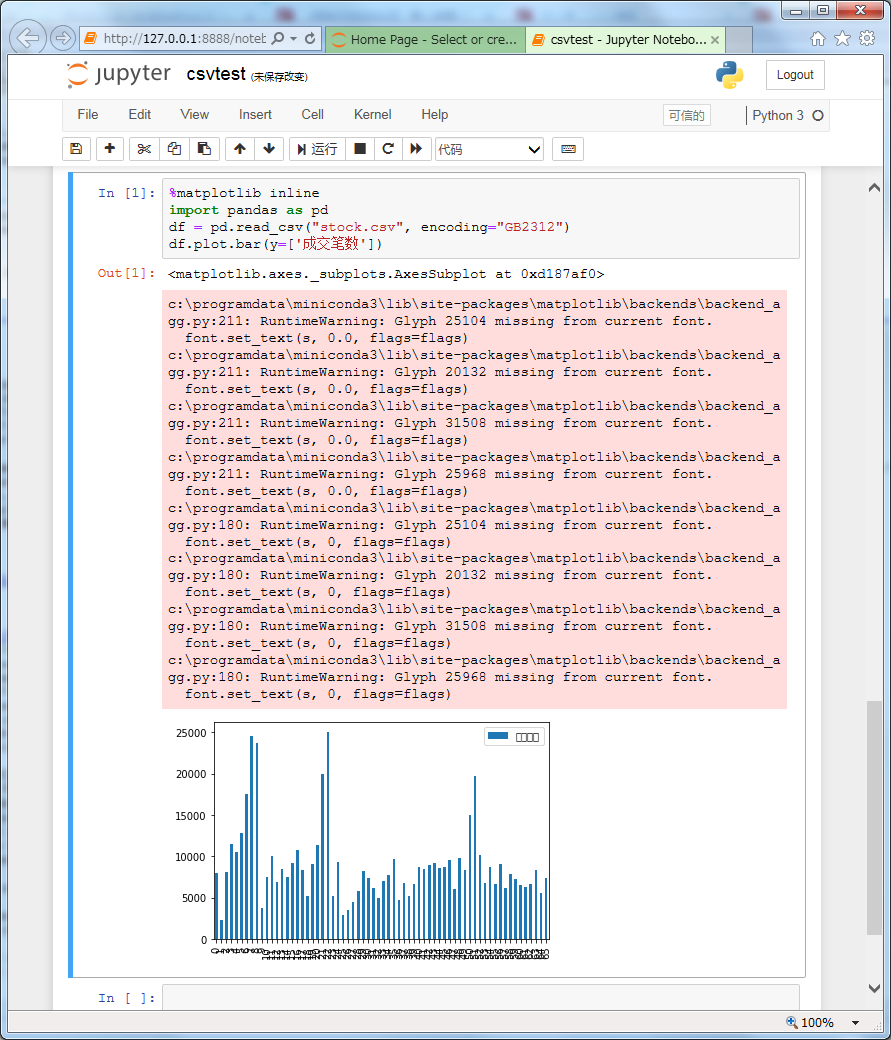Open the command palette keyboard icon
The width and height of the screenshot is (891, 1040).
[566, 148]
